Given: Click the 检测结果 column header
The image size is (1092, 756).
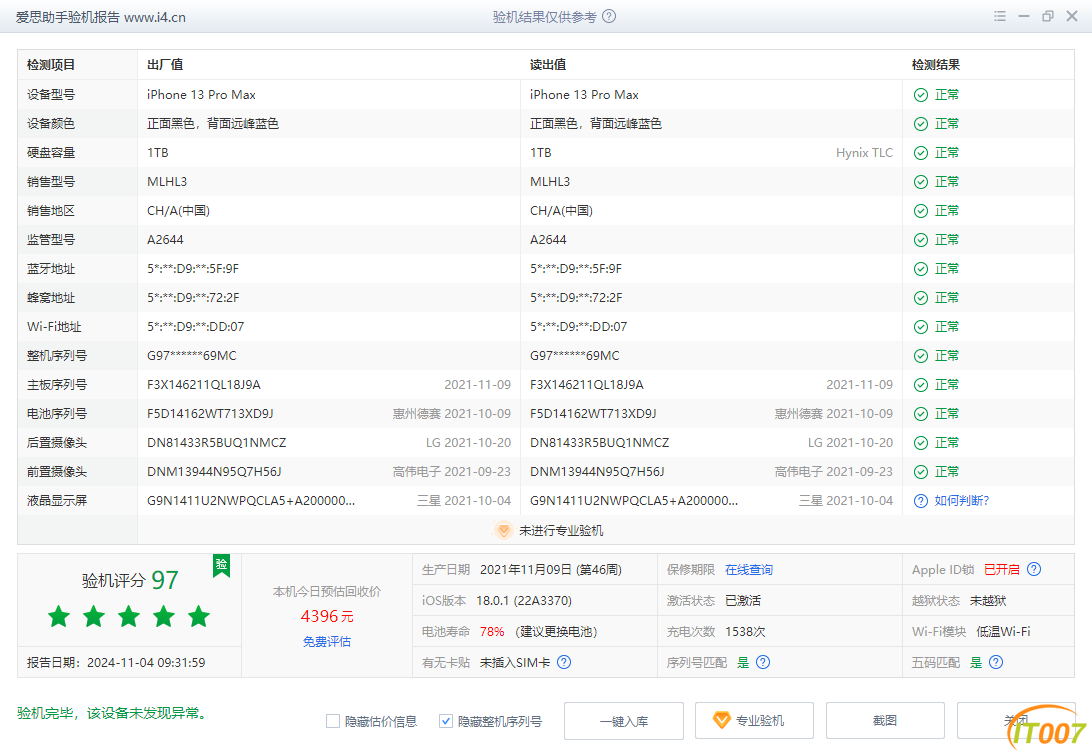Looking at the screenshot, I should pyautogui.click(x=936, y=65).
